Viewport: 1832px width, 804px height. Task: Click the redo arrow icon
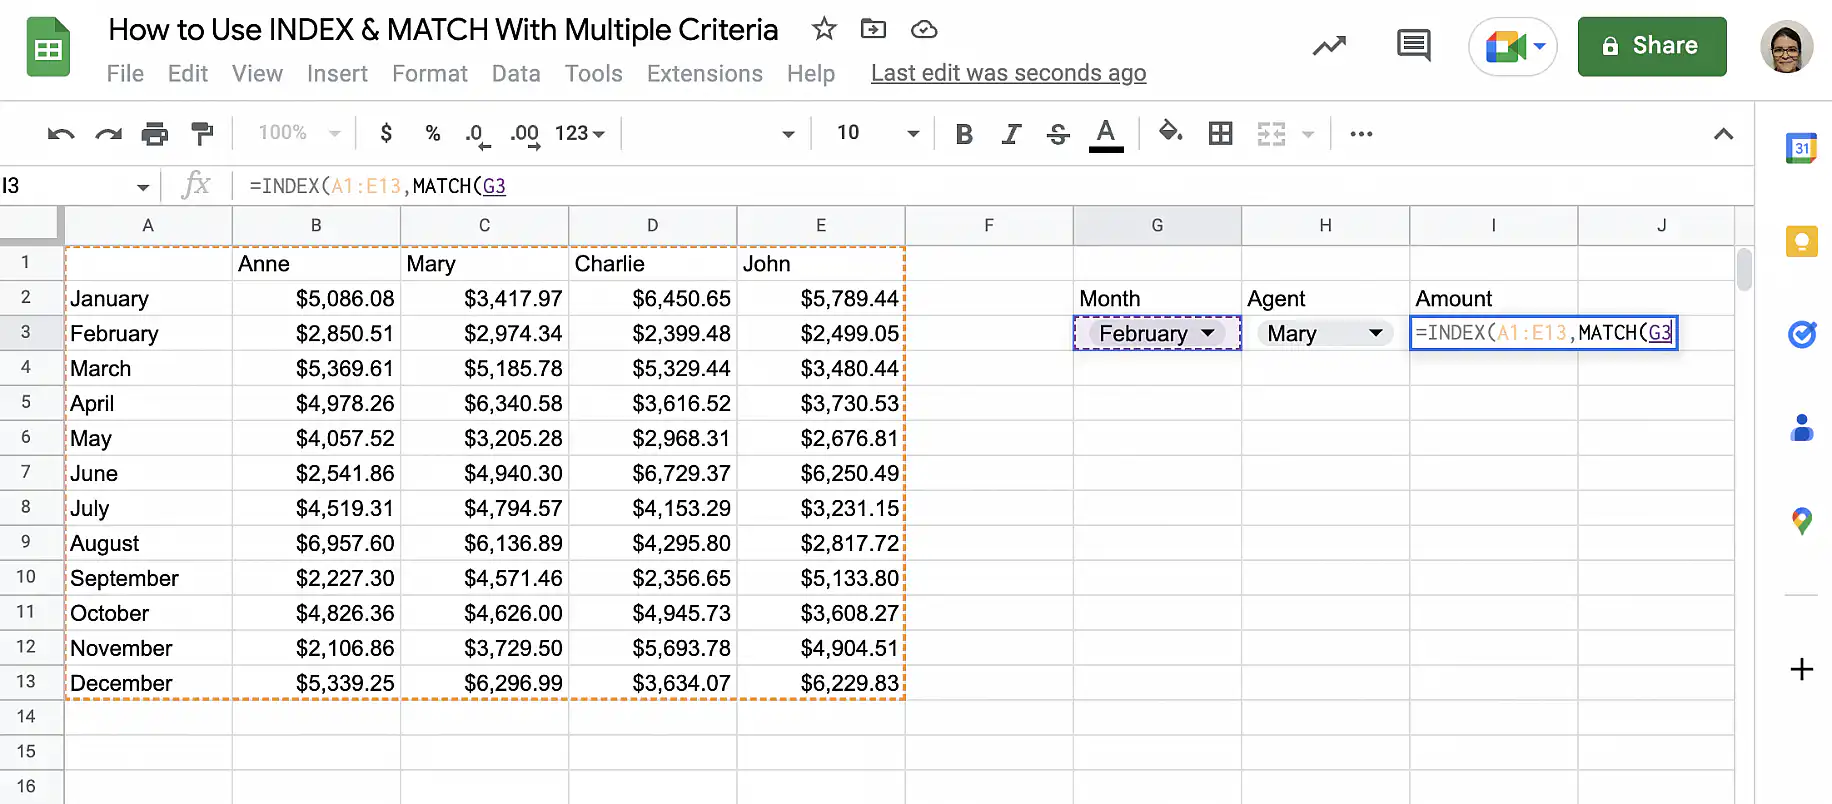point(108,134)
